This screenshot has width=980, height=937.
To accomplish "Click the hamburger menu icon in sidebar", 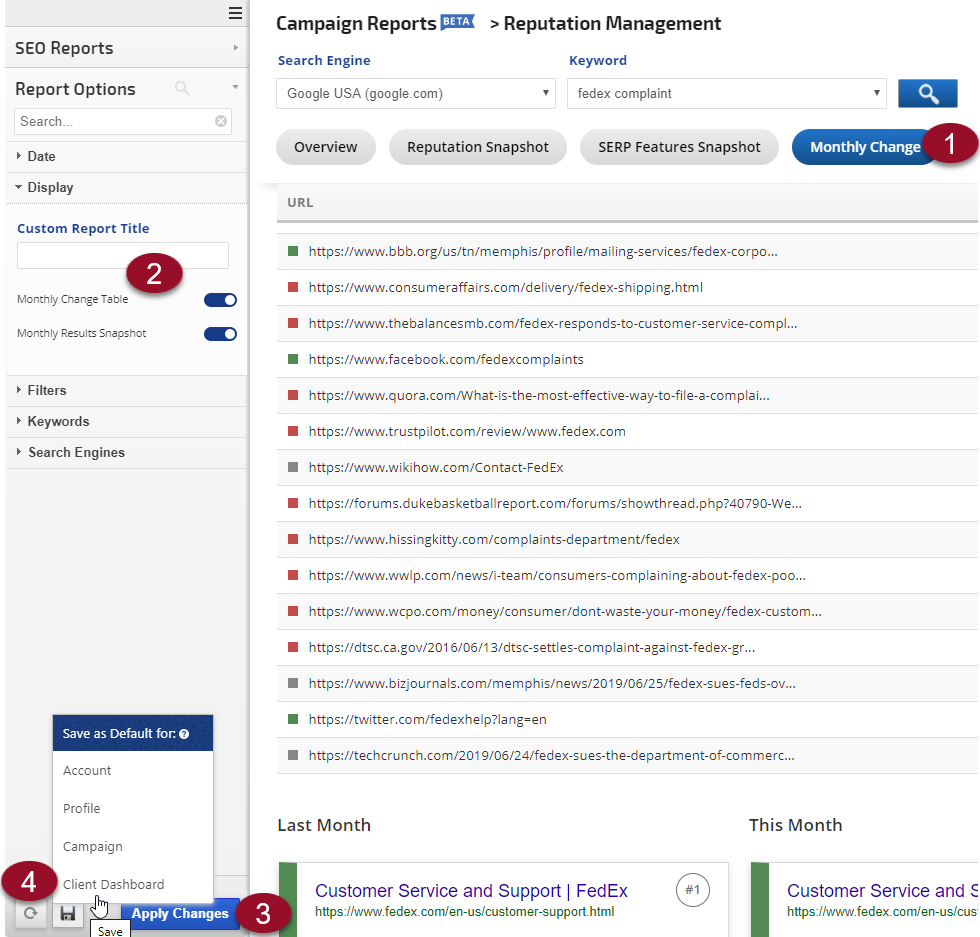I will 235,13.
